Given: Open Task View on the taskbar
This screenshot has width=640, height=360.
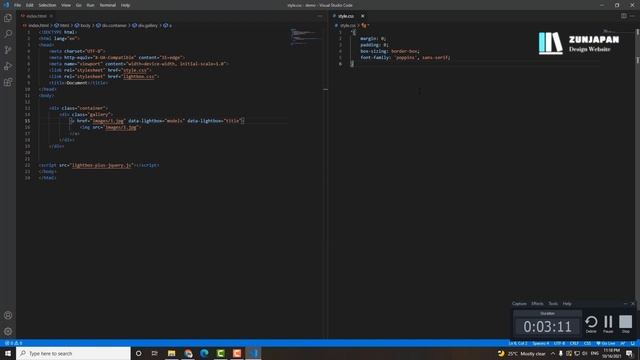Looking at the screenshot, I should (x=155, y=353).
